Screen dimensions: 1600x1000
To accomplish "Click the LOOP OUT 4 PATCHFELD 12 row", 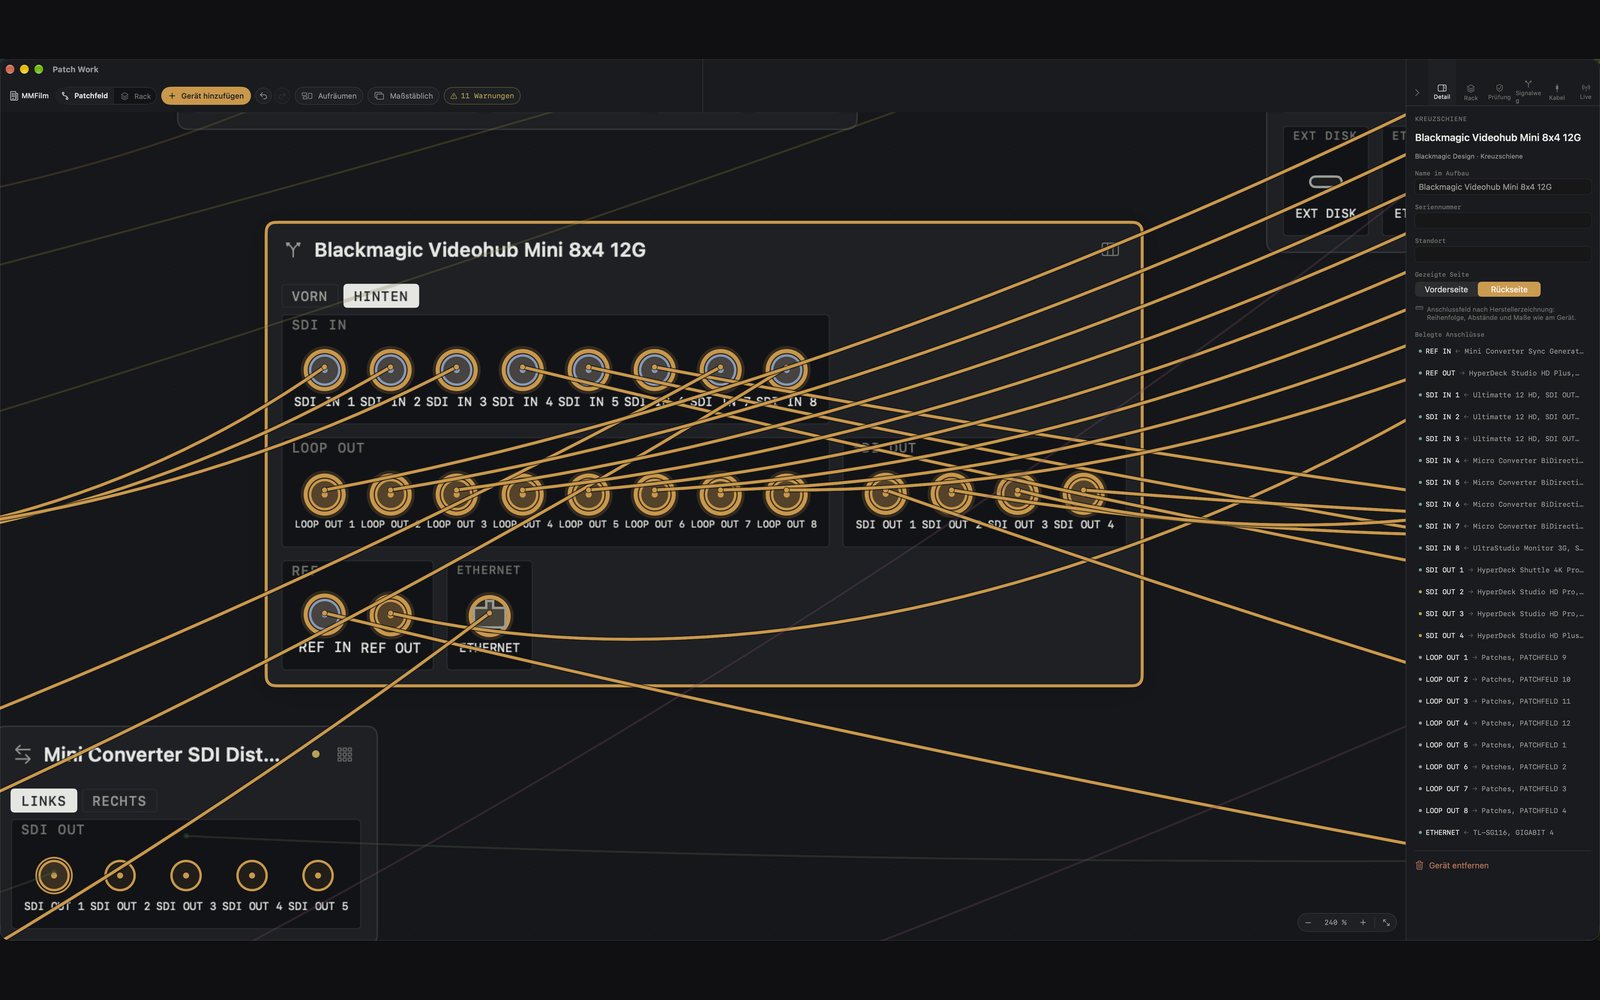I will pos(1502,724).
